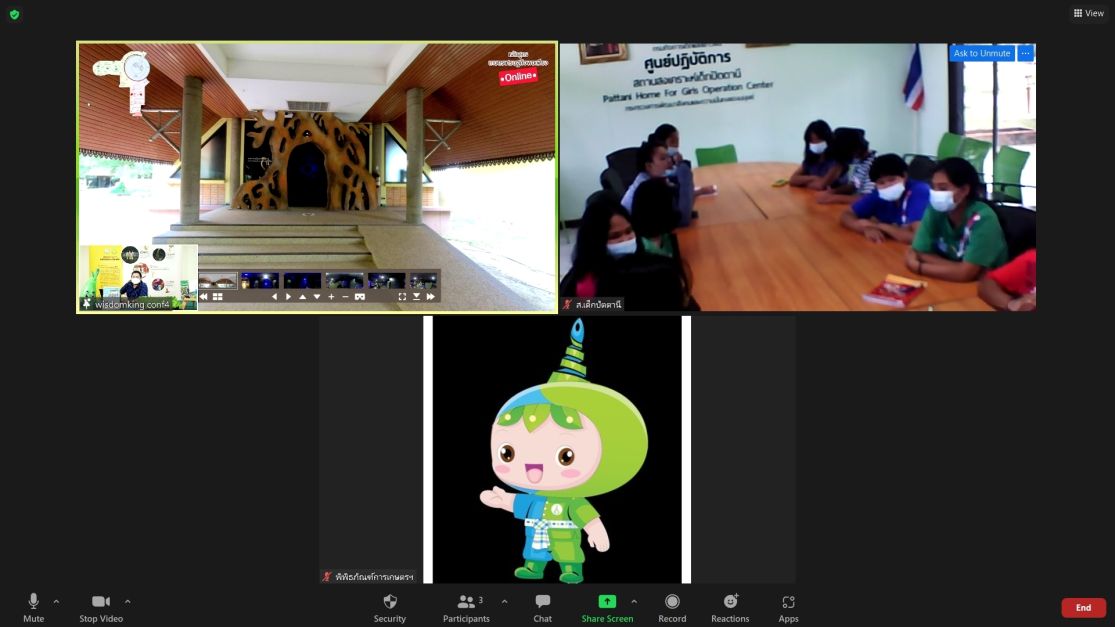Open the Security shield menu
Screen dimensions: 1115x627
(x=390, y=608)
